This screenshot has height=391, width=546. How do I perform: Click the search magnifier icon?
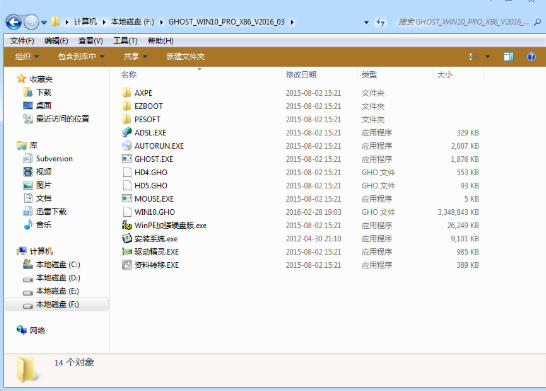click(537, 22)
